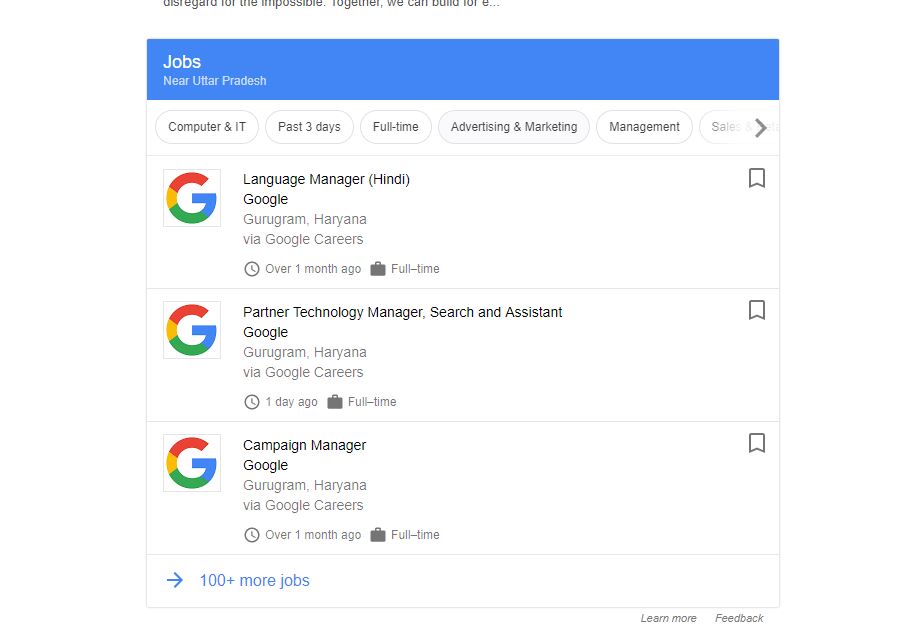902x634 pixels.
Task: Click Google logo of Language Manager listing
Action: coord(192,198)
